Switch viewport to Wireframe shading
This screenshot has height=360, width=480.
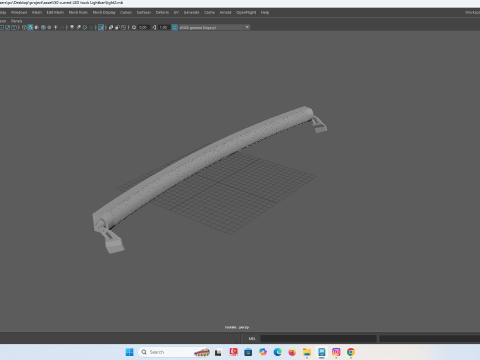[x=24, y=27]
